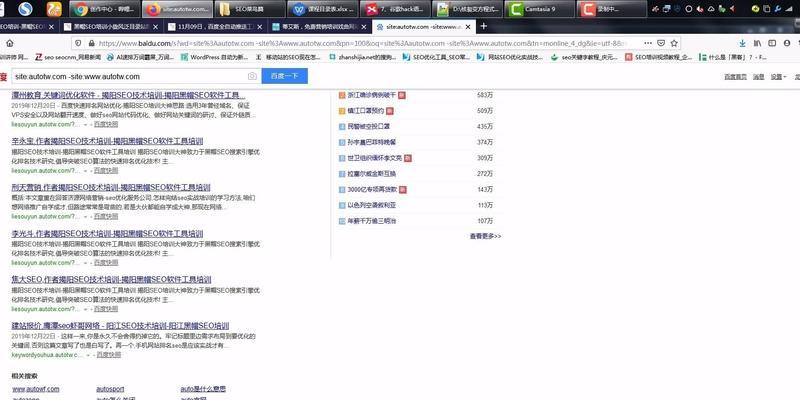Viewport: 800px width, 400px height.
Task: Click 查看更多>> under the hot list
Action: pyautogui.click(x=485, y=237)
